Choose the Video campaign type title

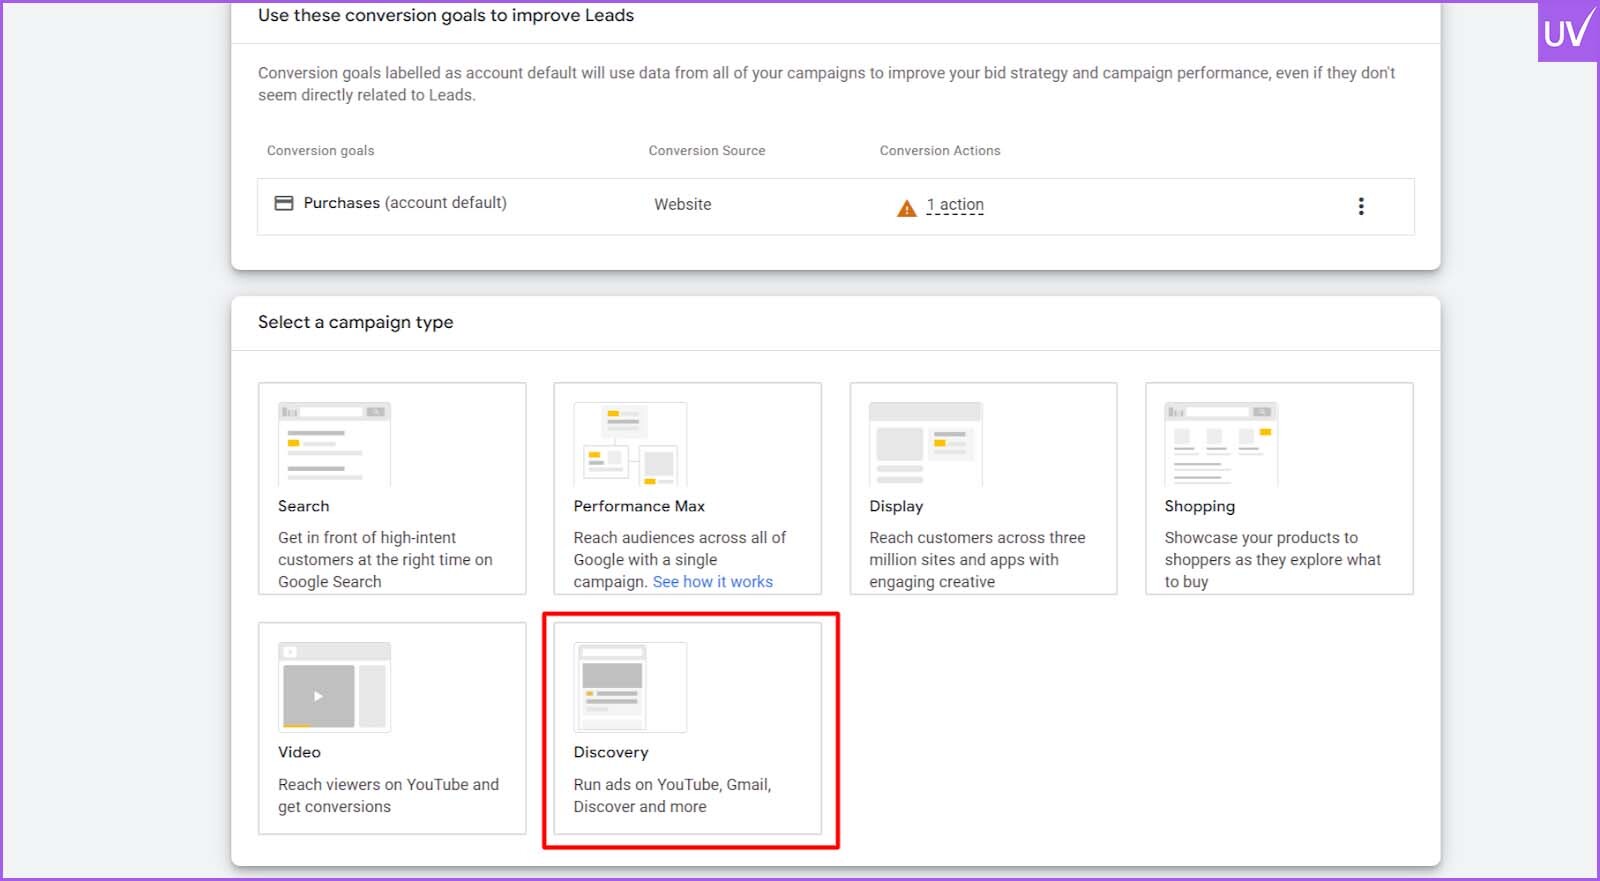[x=299, y=752]
